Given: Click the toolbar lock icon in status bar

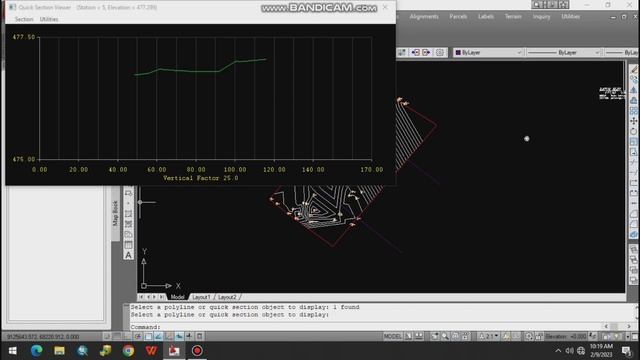Looking at the screenshot, I should pyautogui.click(x=539, y=336).
